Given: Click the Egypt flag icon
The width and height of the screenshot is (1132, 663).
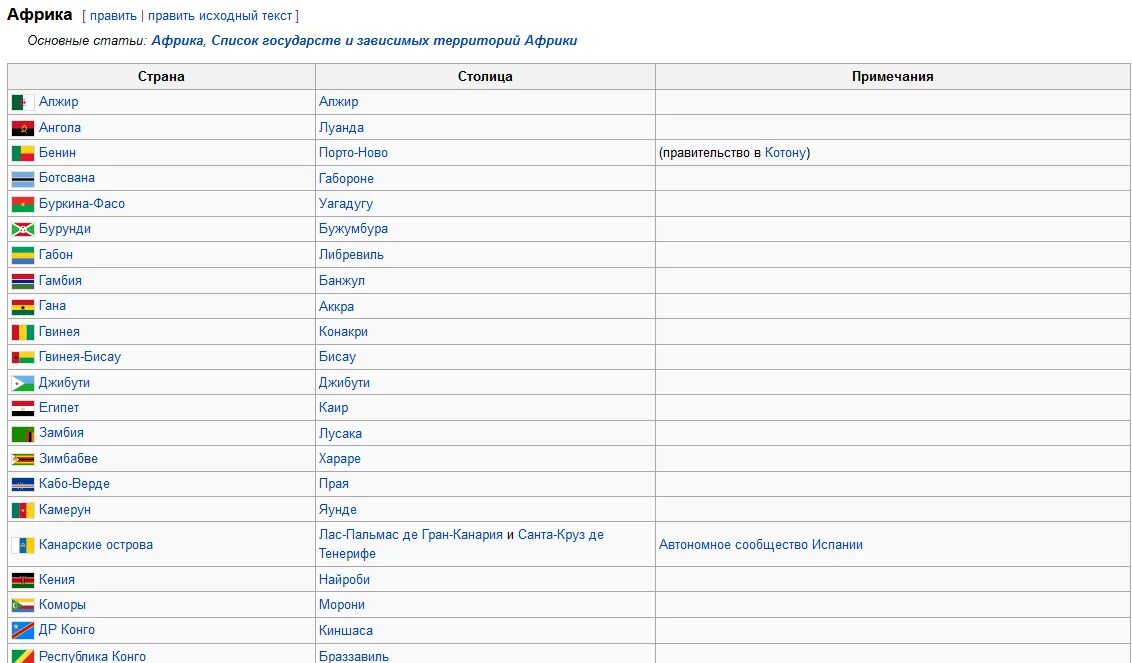Looking at the screenshot, I should point(23,409).
